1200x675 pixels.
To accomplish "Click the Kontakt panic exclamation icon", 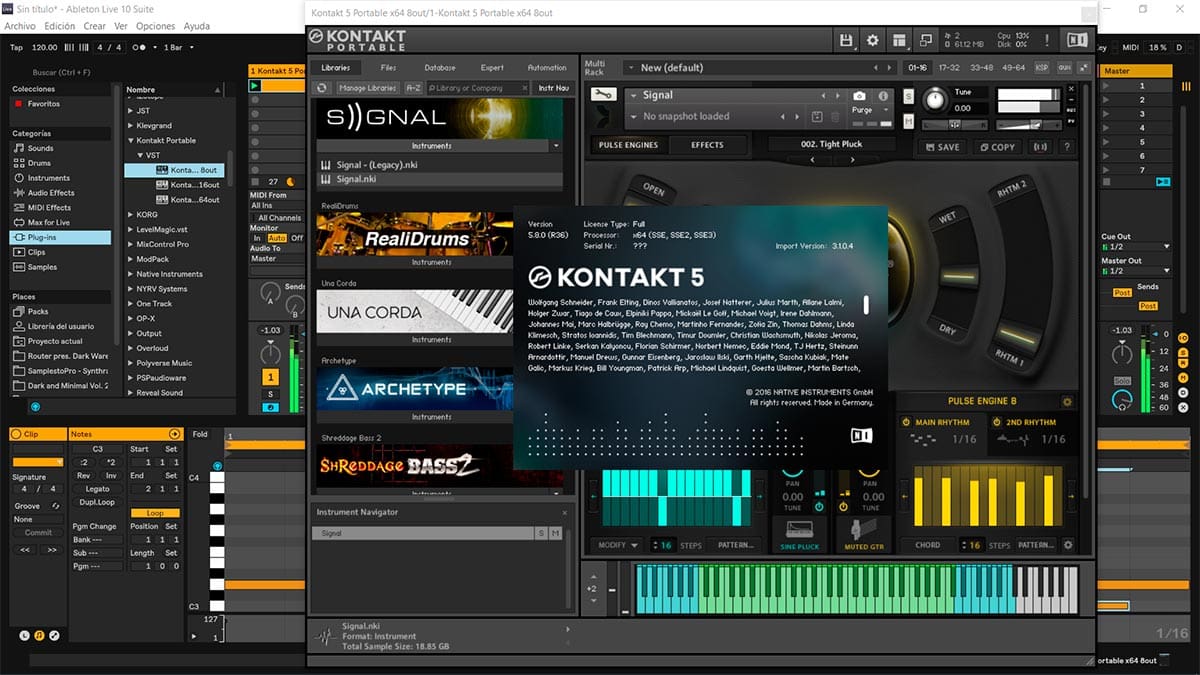I will click(x=1046, y=40).
